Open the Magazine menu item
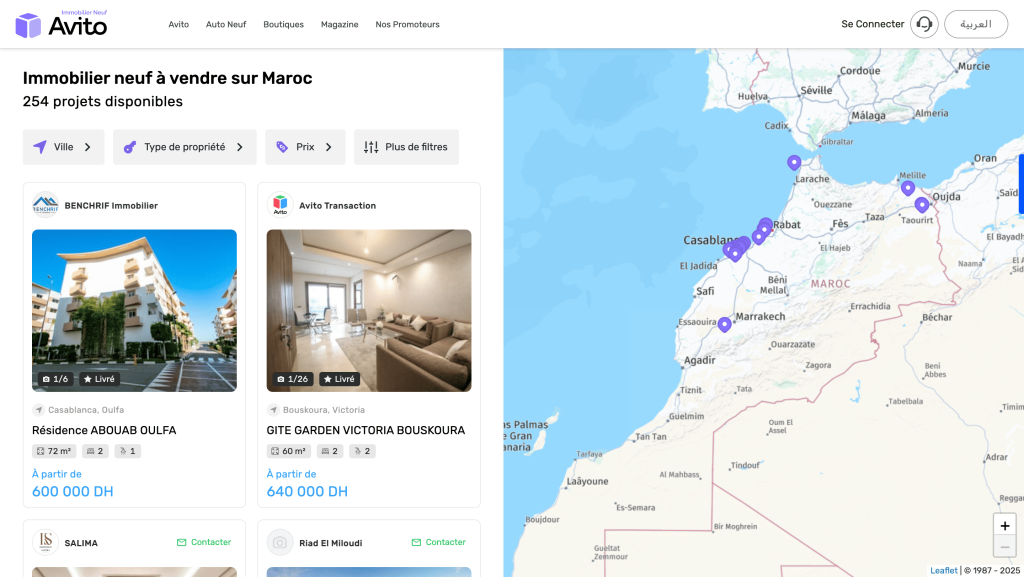Viewport: 1024px width, 577px height. (x=339, y=24)
